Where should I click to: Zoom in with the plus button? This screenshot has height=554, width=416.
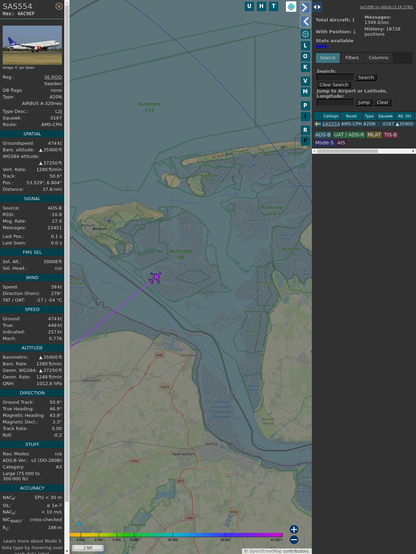pos(294,529)
